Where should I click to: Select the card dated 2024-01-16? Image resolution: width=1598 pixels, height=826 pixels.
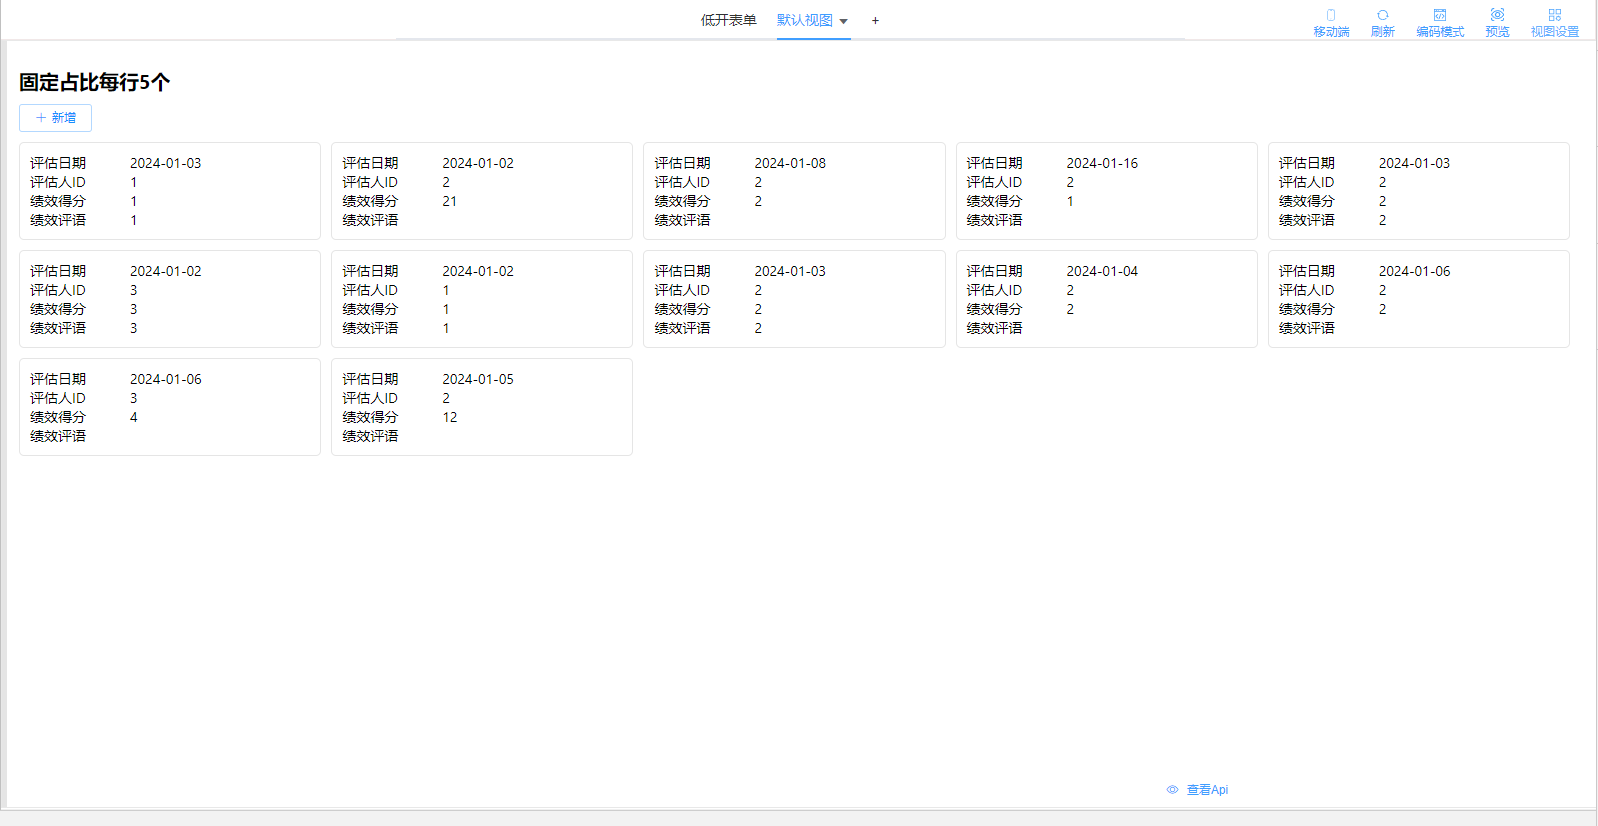[x=1106, y=191]
